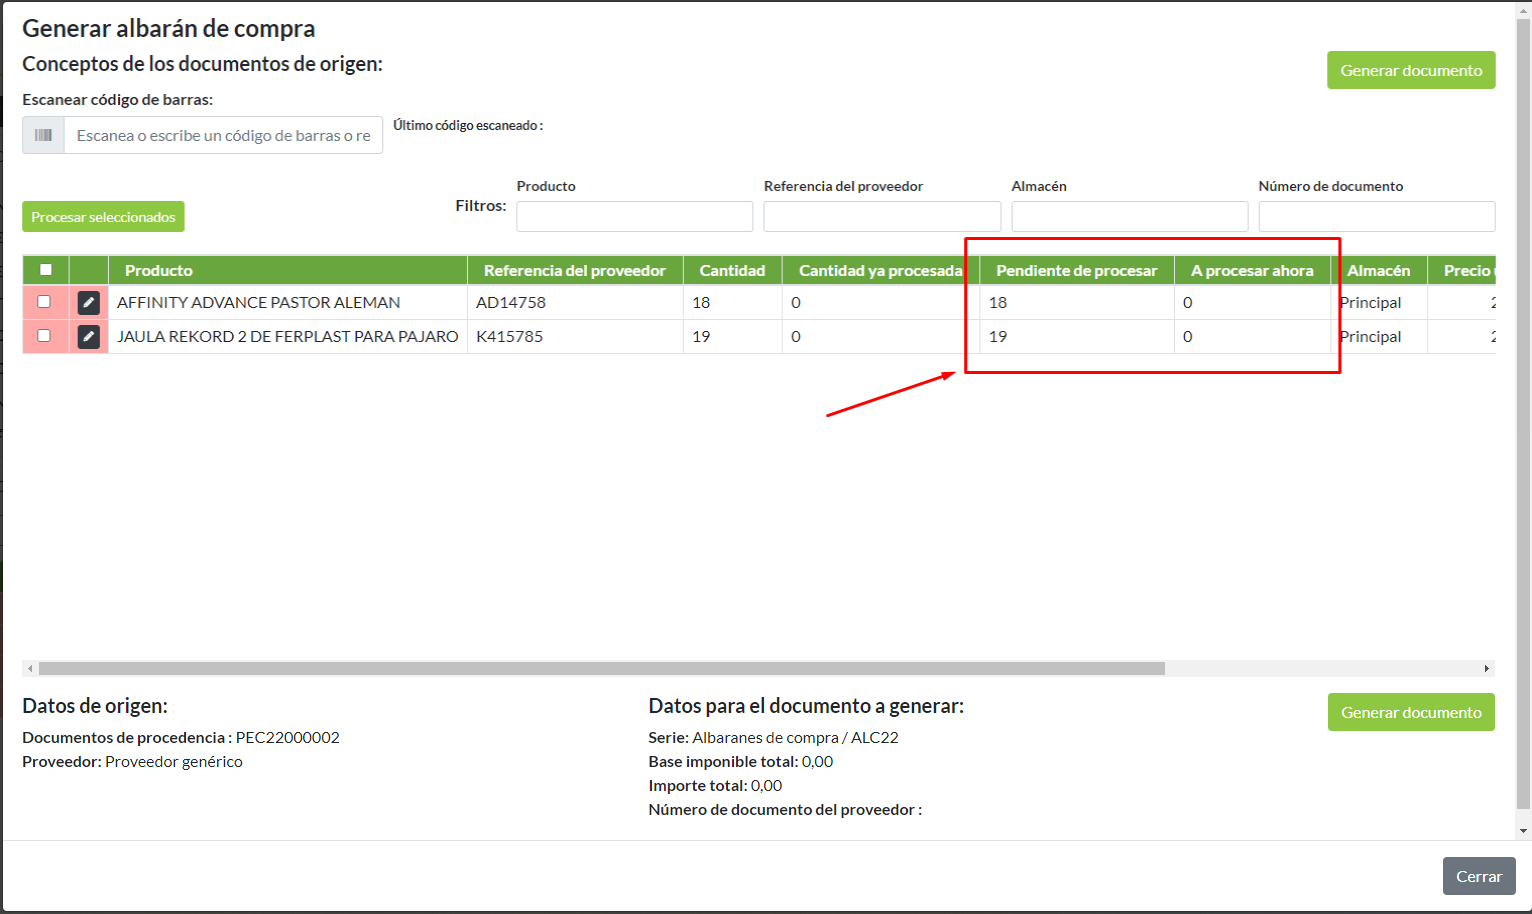Click the Almacén filter input field
1532x914 pixels.
click(1129, 216)
